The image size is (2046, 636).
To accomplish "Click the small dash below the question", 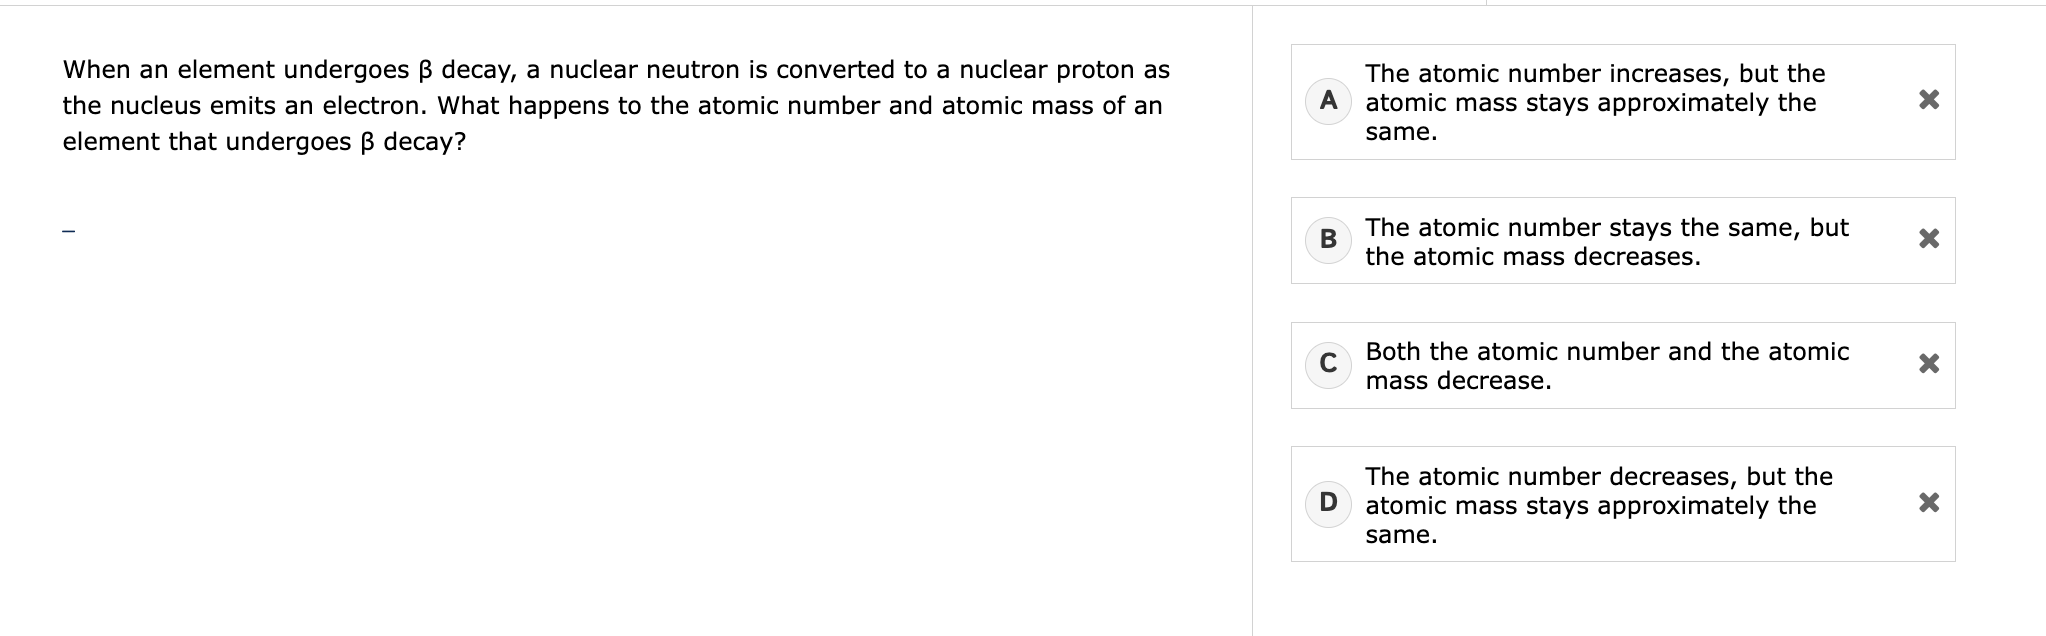I will pos(68,234).
